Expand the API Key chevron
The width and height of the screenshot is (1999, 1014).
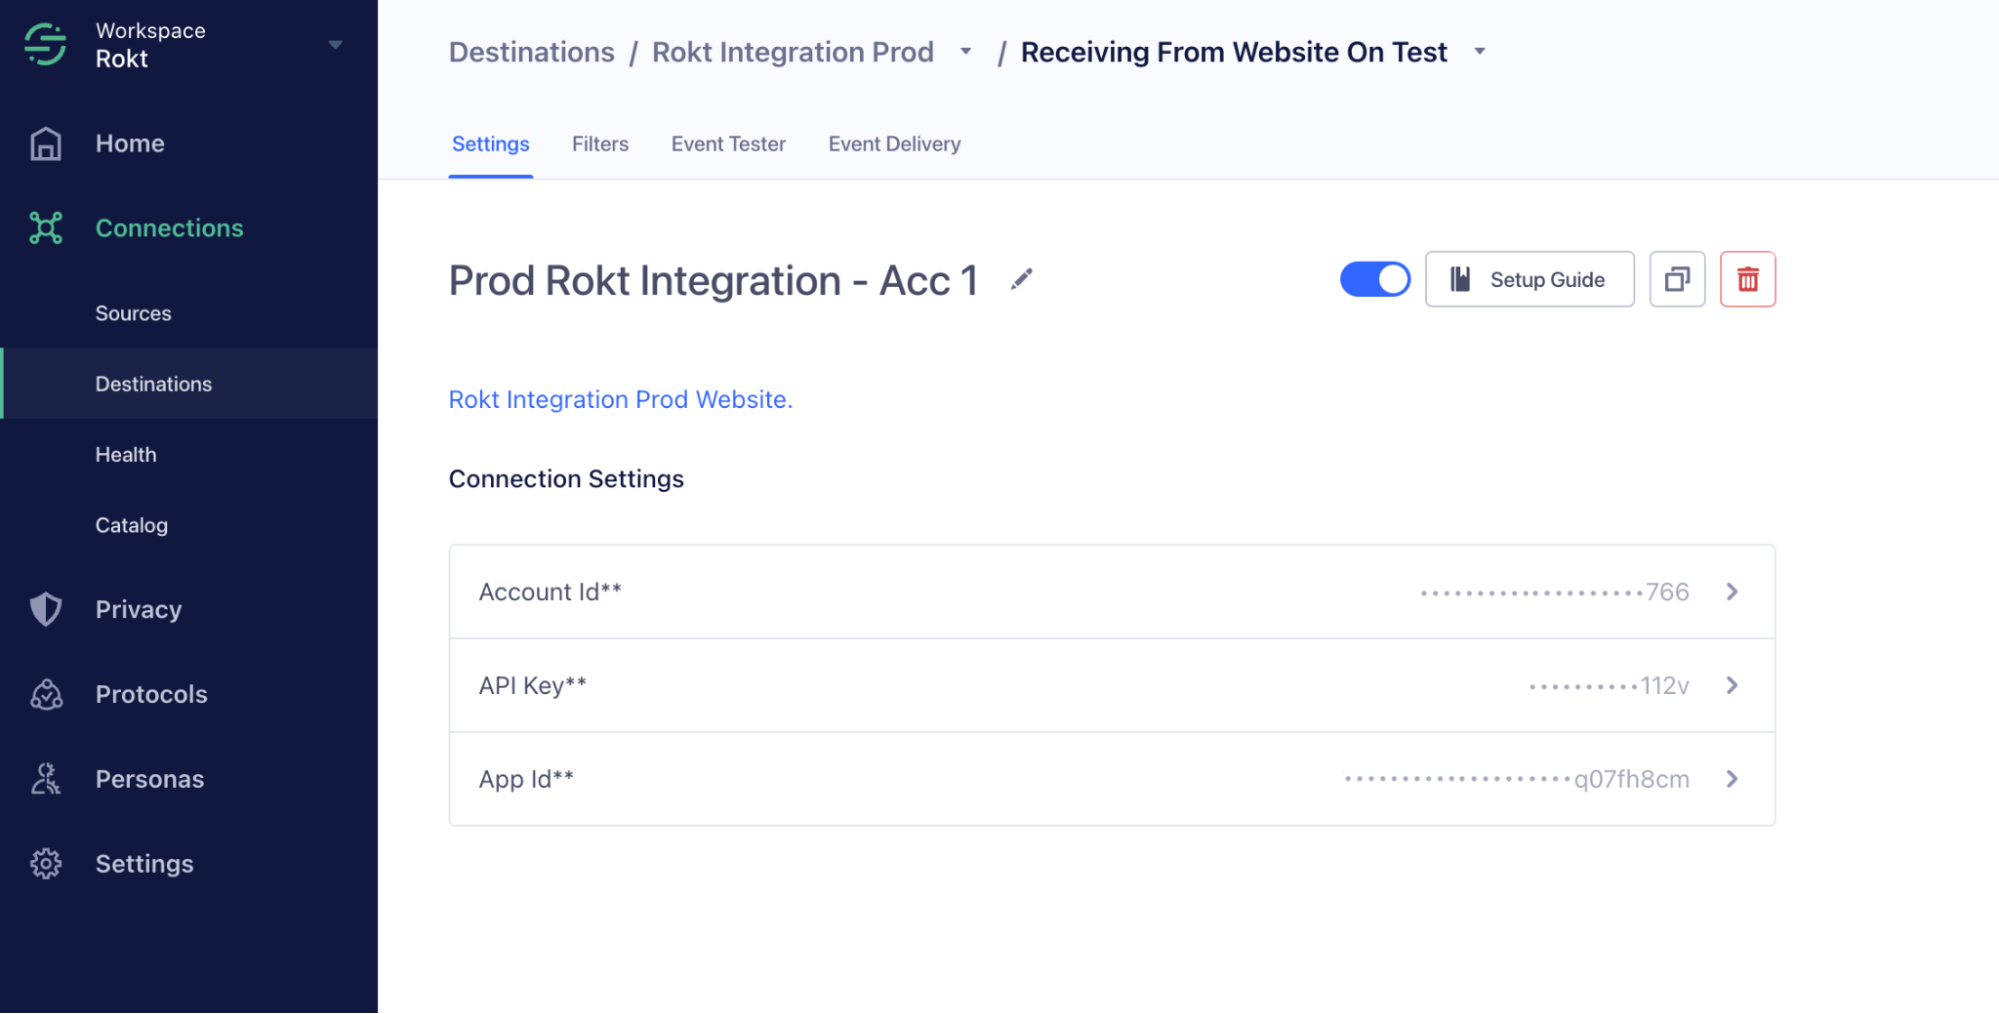pos(1733,685)
